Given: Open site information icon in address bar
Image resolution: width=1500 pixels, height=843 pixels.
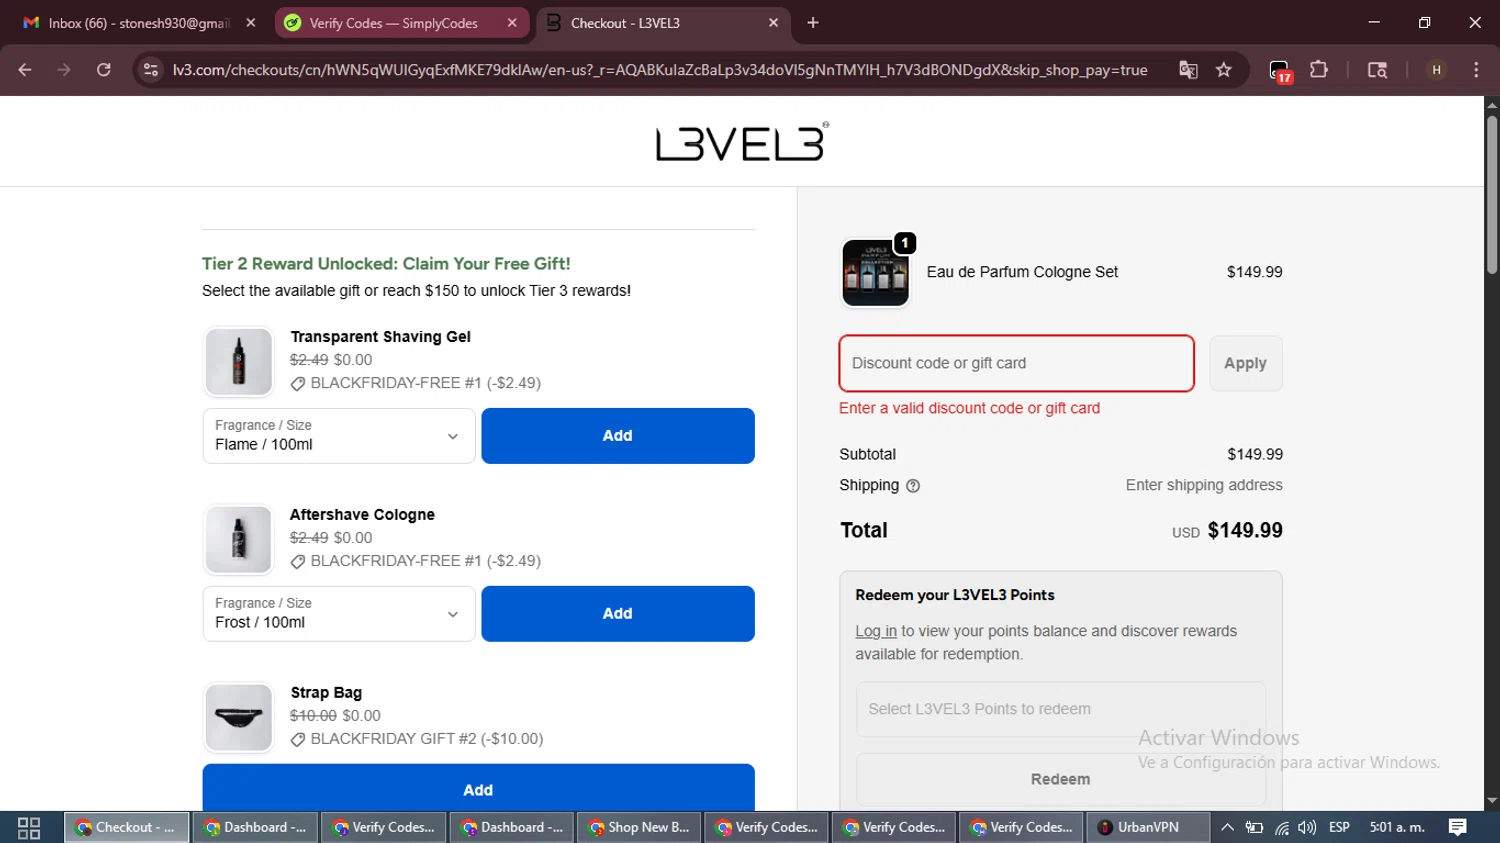Looking at the screenshot, I should 151,70.
